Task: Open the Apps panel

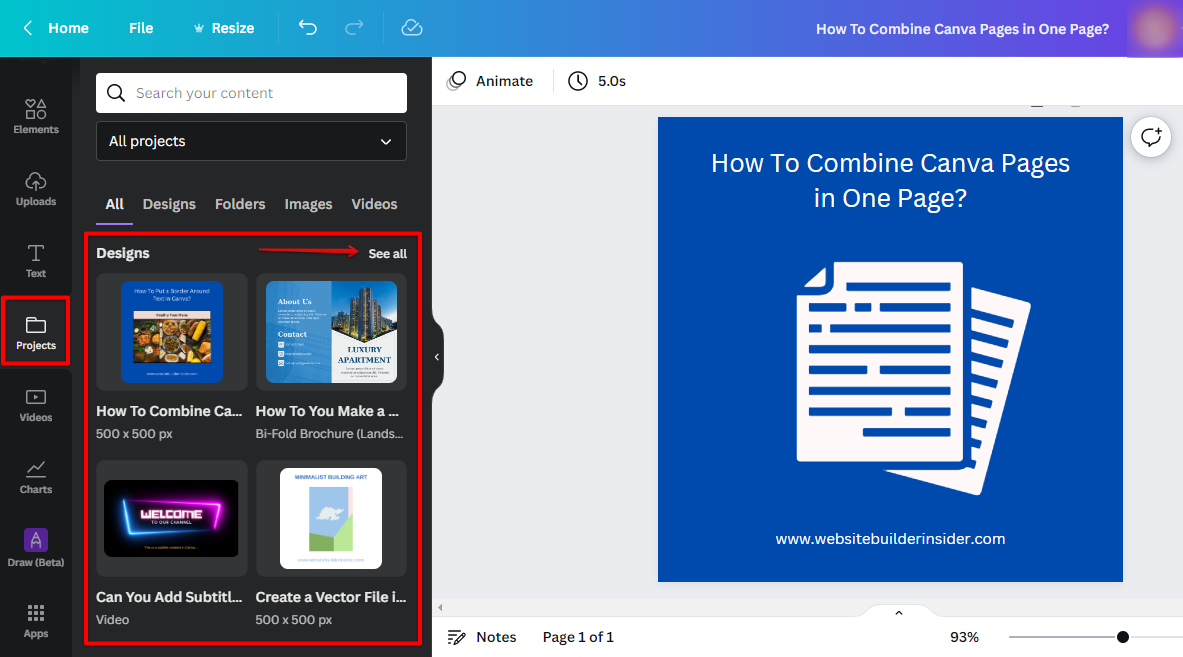Action: (36, 620)
